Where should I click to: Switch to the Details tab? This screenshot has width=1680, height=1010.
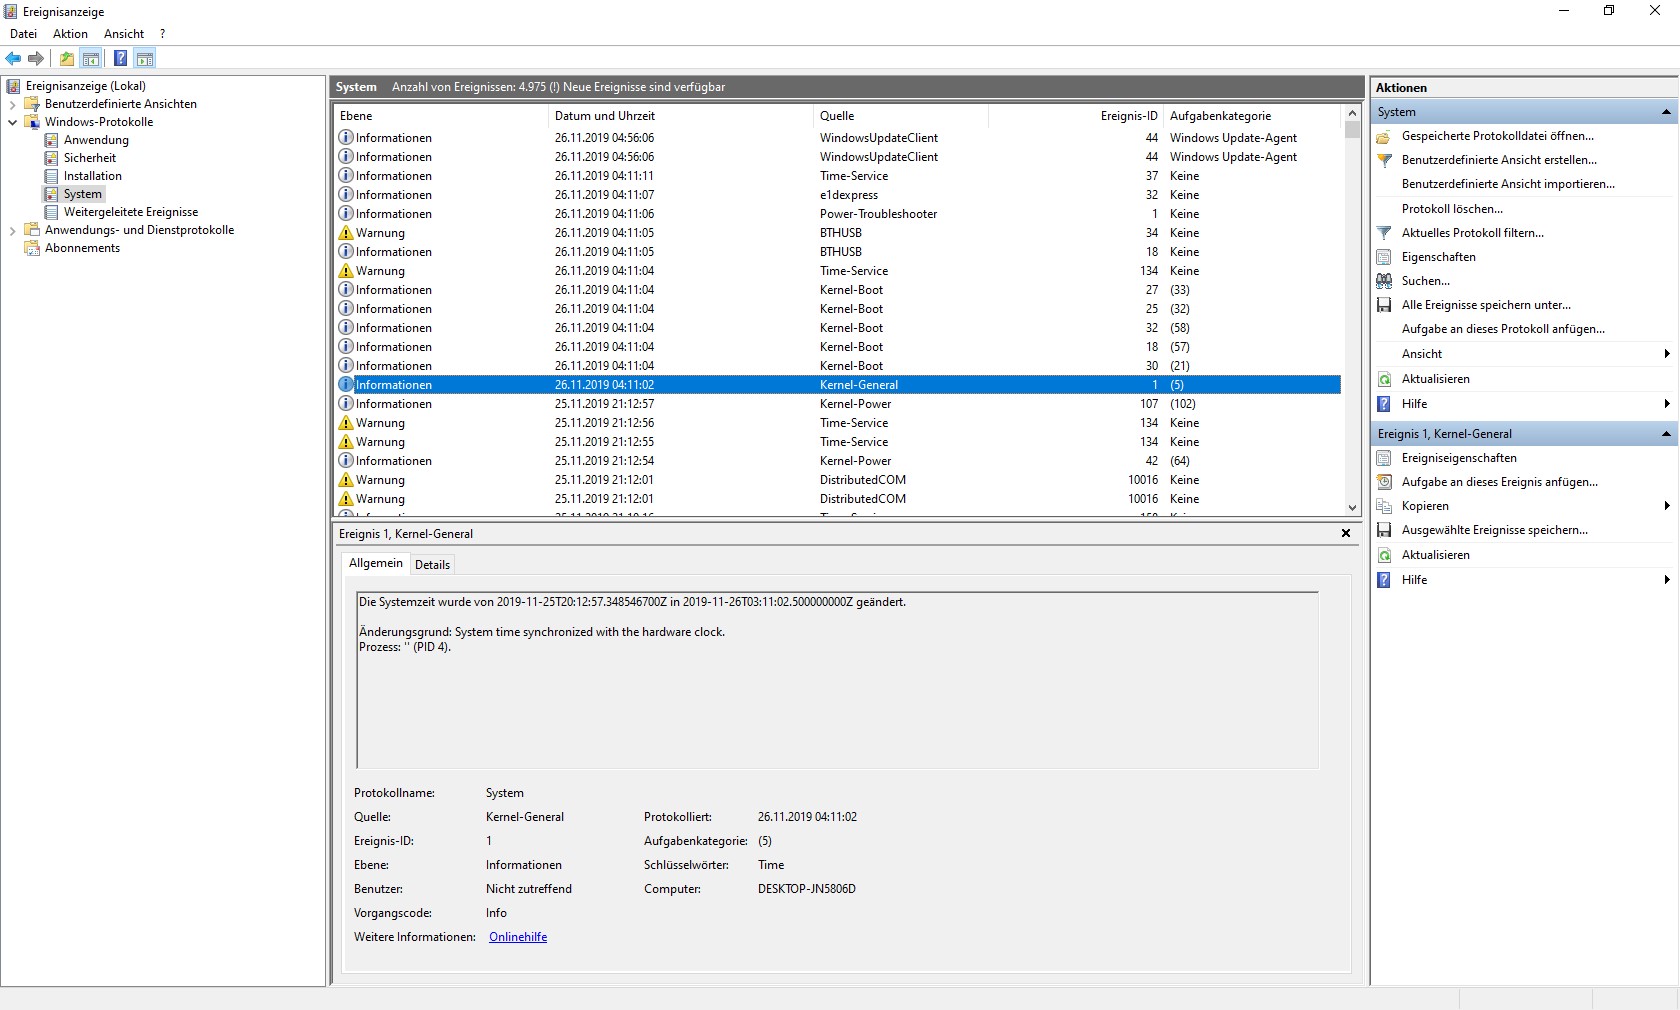point(432,565)
